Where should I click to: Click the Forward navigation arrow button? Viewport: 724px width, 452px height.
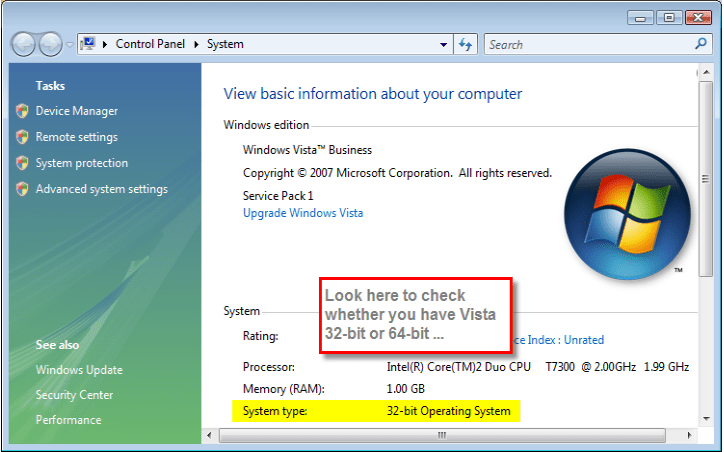(50, 44)
